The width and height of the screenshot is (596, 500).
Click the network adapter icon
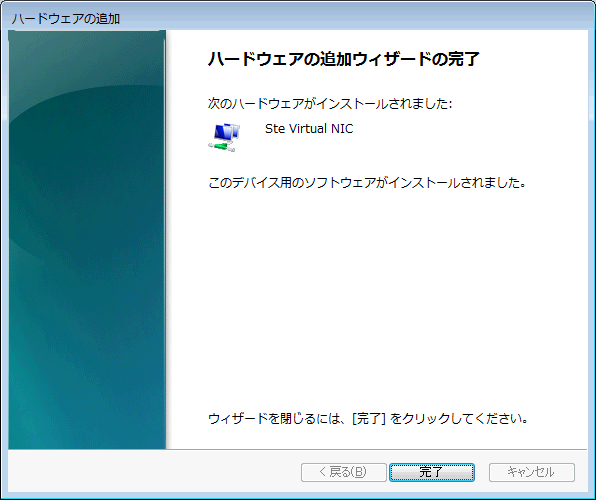[x=224, y=137]
